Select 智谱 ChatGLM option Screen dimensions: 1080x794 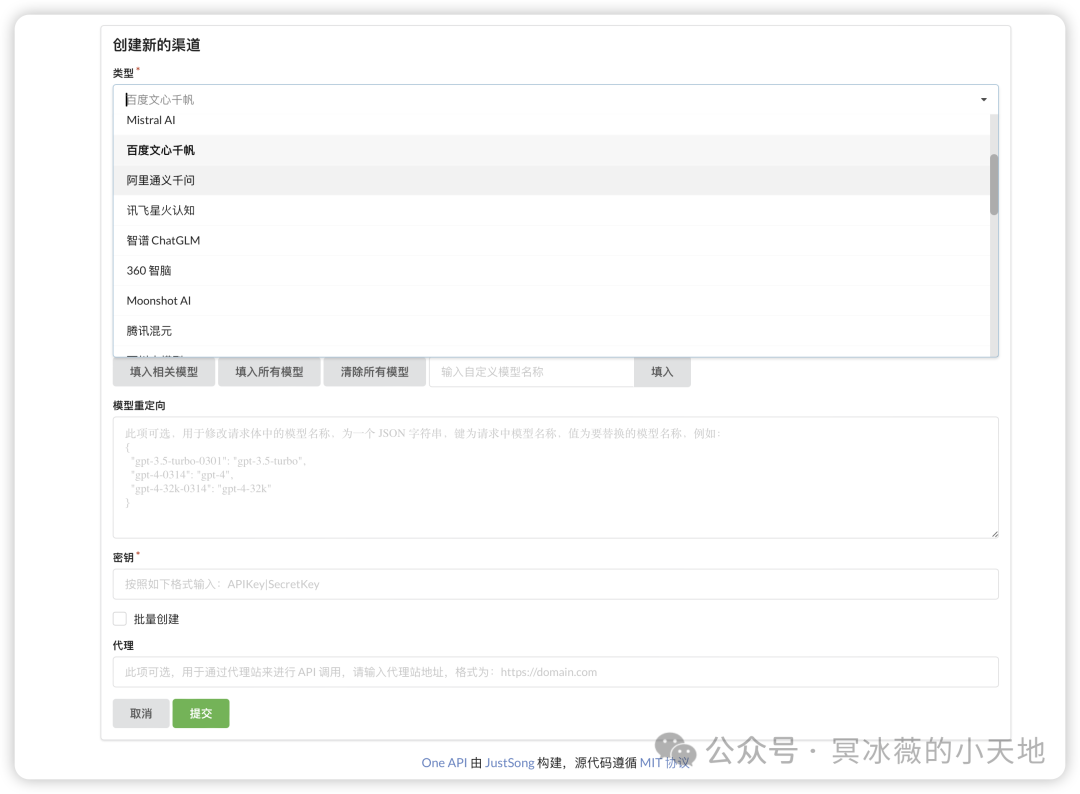point(551,240)
